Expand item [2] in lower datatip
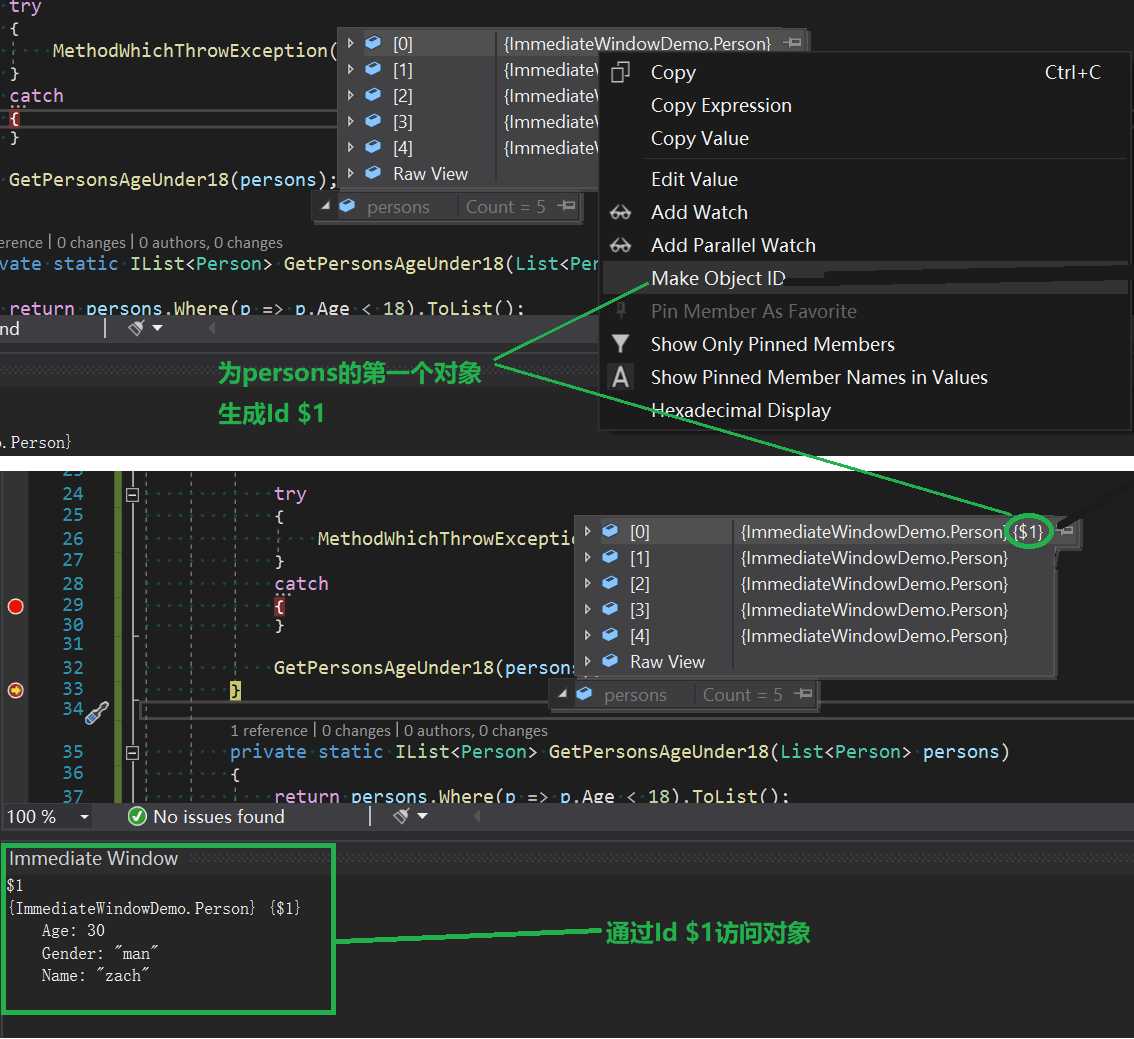 pyautogui.click(x=587, y=583)
